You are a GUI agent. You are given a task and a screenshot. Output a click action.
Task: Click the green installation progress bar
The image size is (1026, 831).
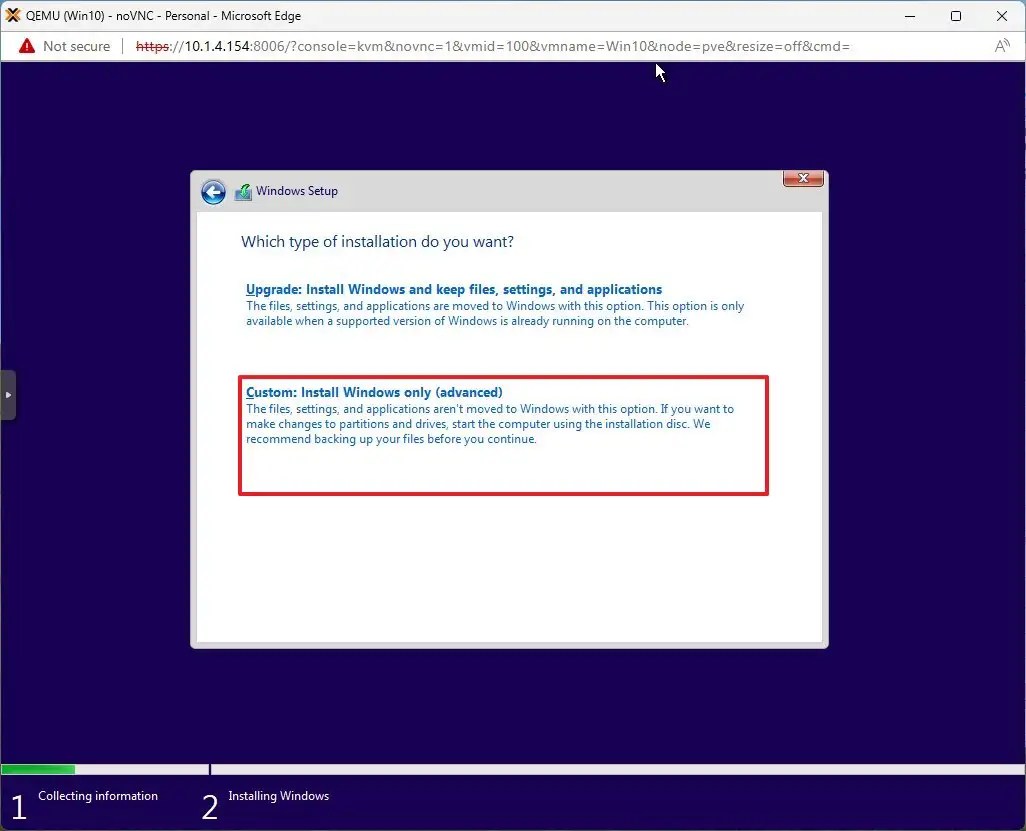[x=38, y=769]
